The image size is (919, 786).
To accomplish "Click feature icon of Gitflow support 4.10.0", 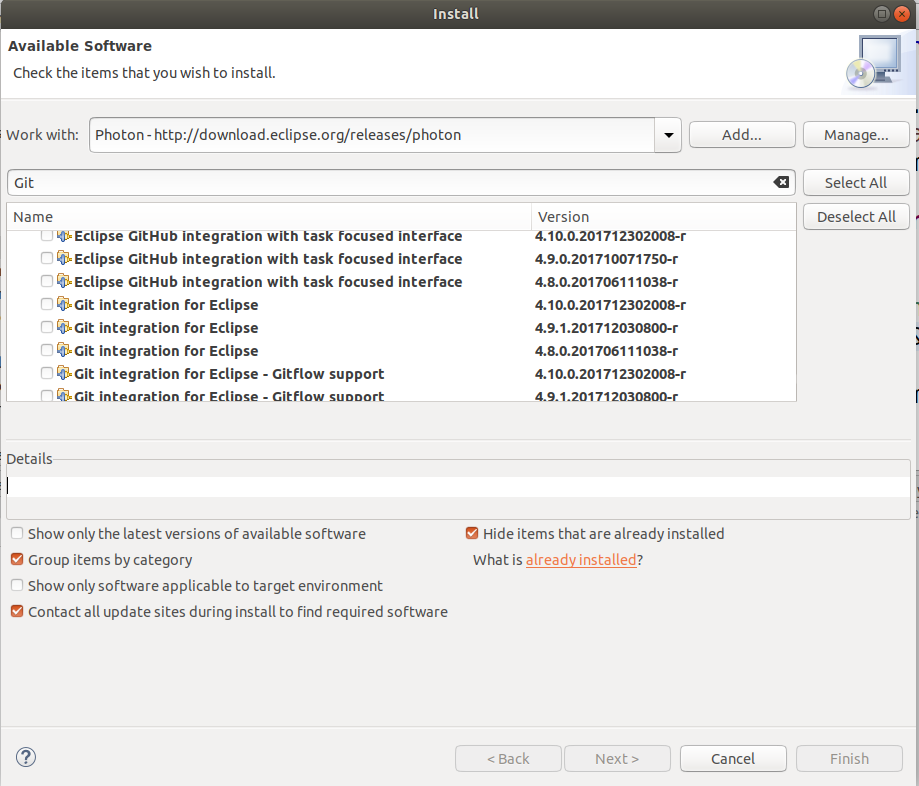I will click(64, 373).
